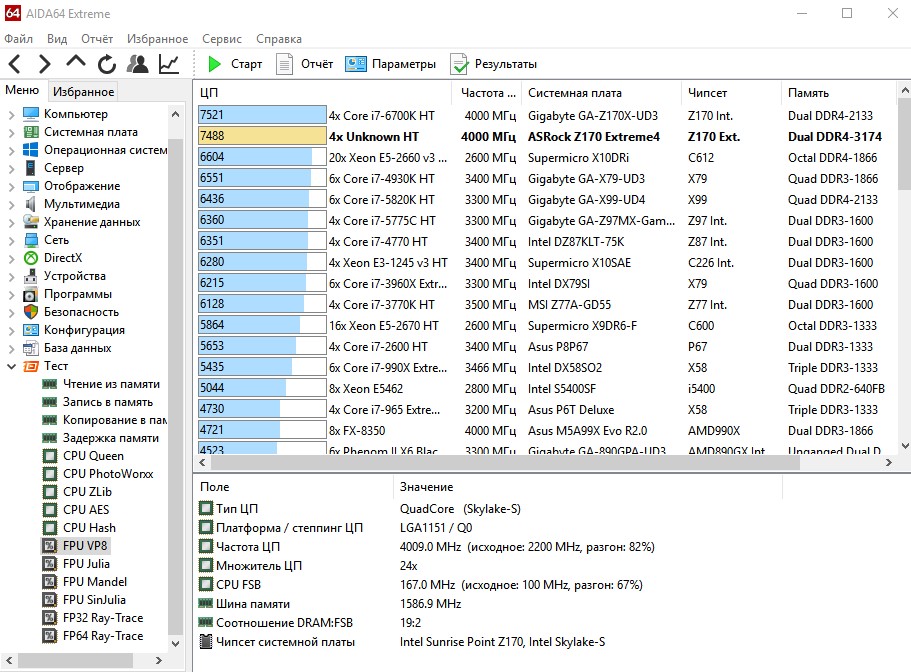Open the Отчёт menu in menu bar

click(97, 39)
